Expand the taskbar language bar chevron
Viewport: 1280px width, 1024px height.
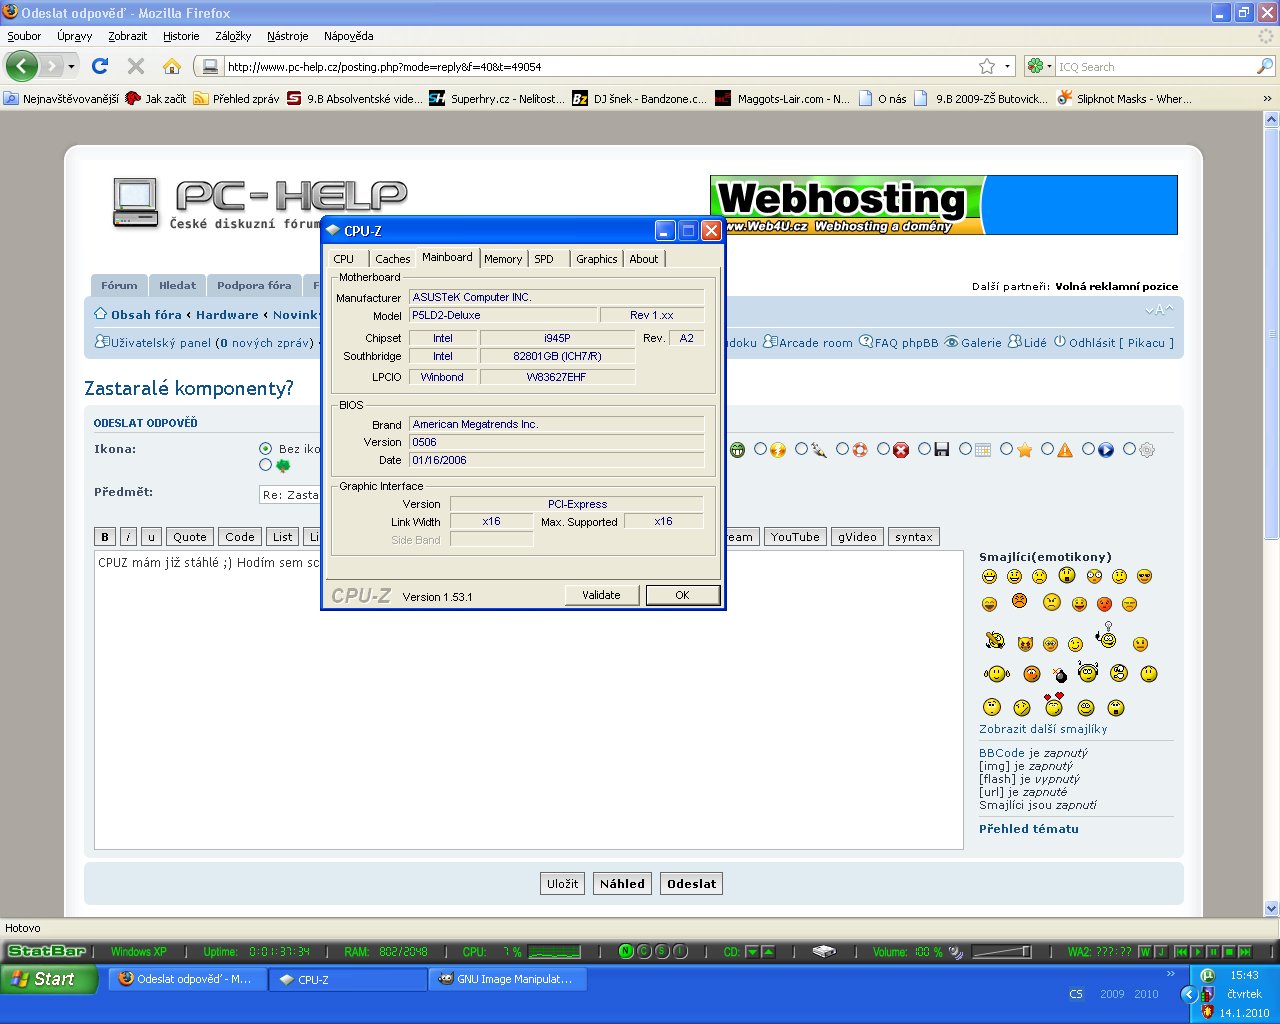[x=1171, y=974]
